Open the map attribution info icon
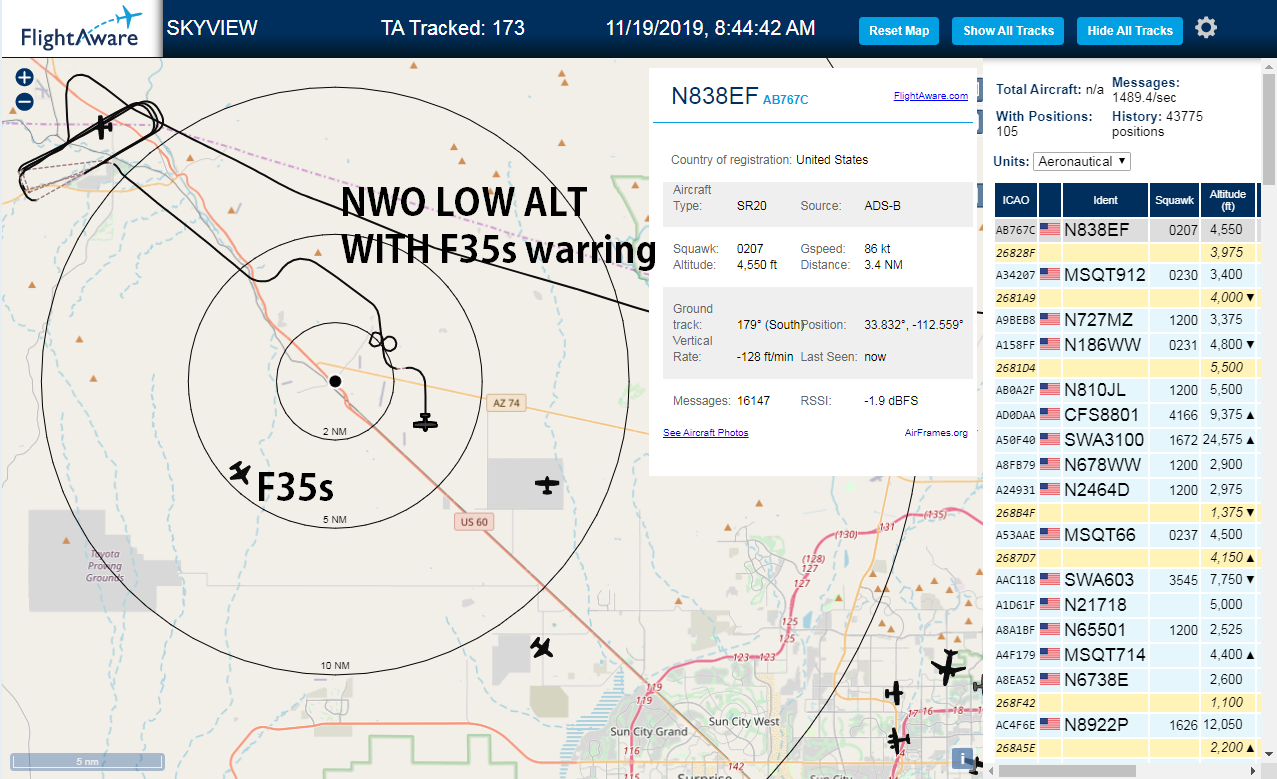Screen dimensions: 1277x779 [962, 758]
